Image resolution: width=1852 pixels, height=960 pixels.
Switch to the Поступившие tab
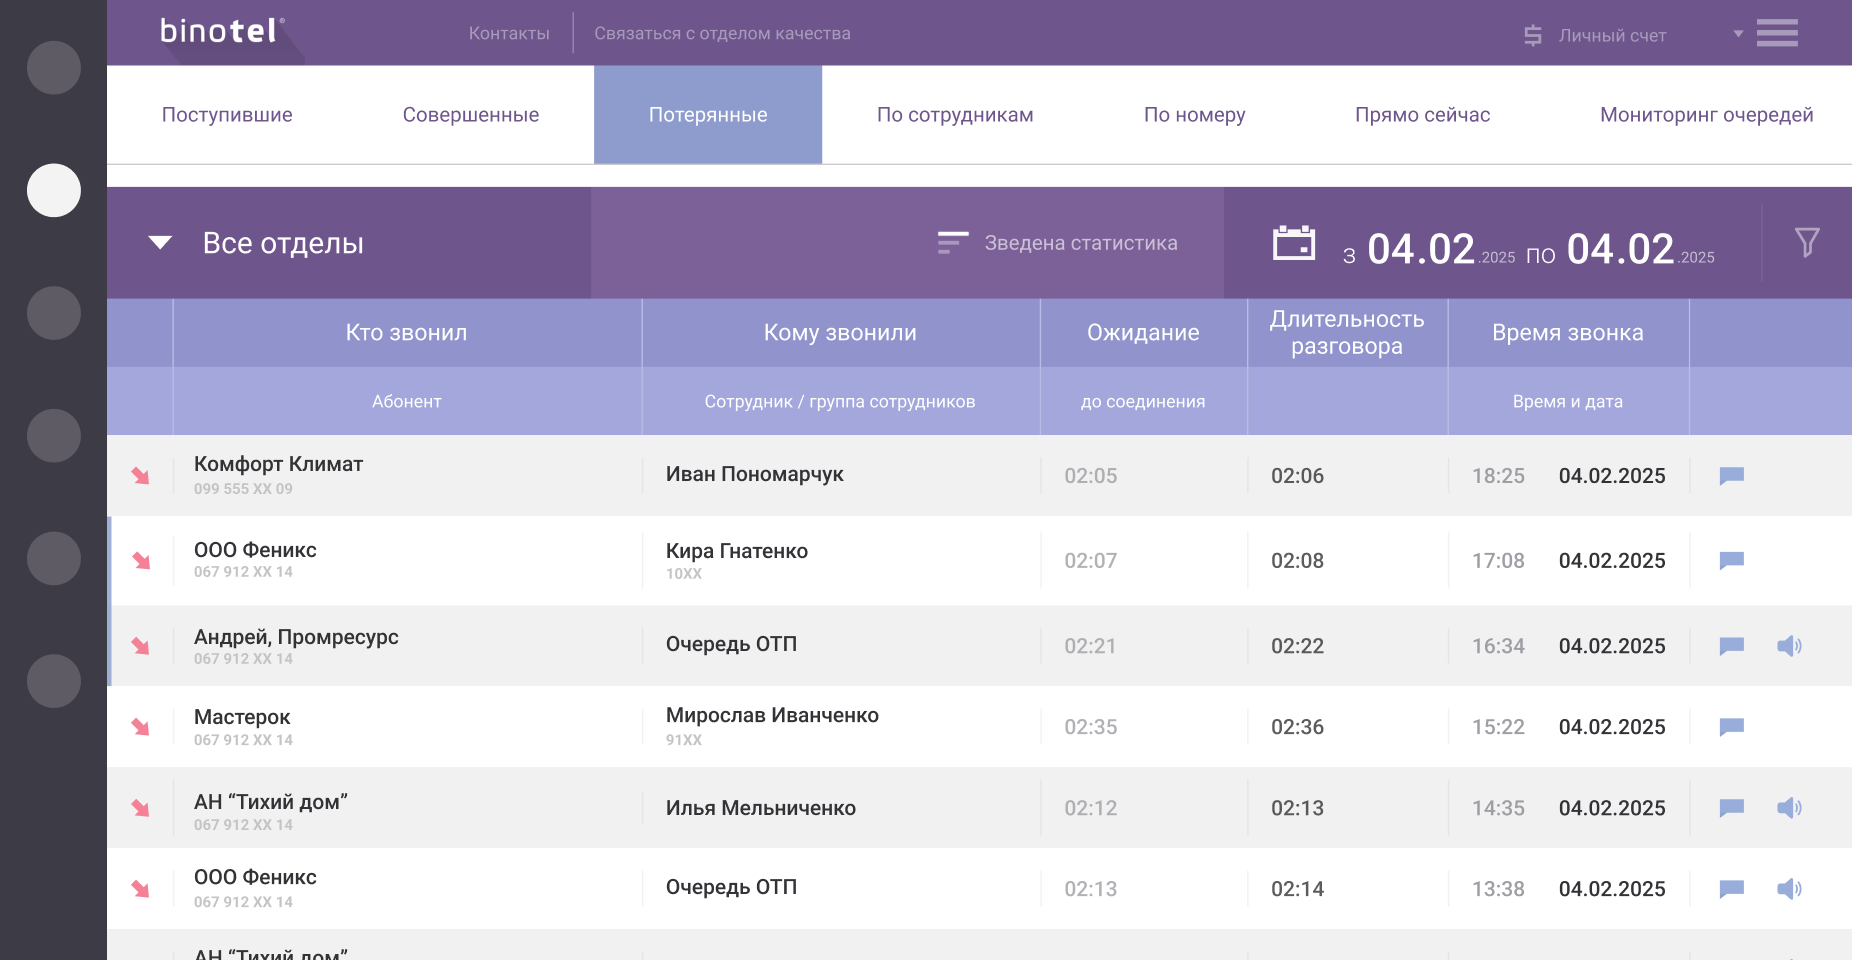(x=227, y=115)
